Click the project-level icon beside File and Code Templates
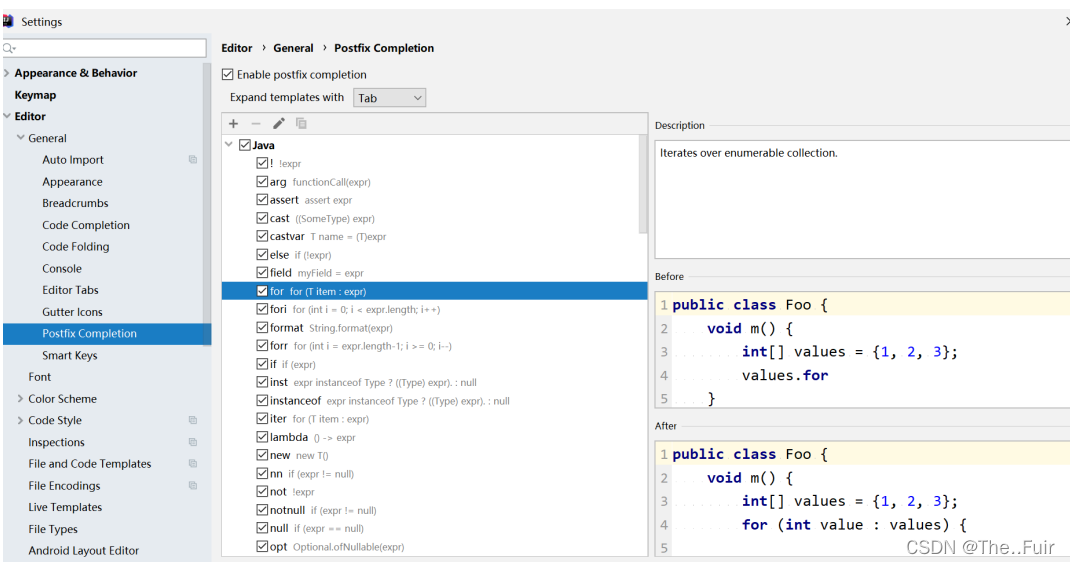1070x564 pixels. coord(193,464)
